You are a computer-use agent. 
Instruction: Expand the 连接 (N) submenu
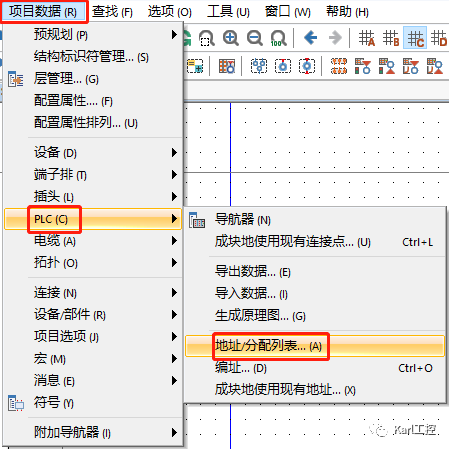tap(93, 292)
